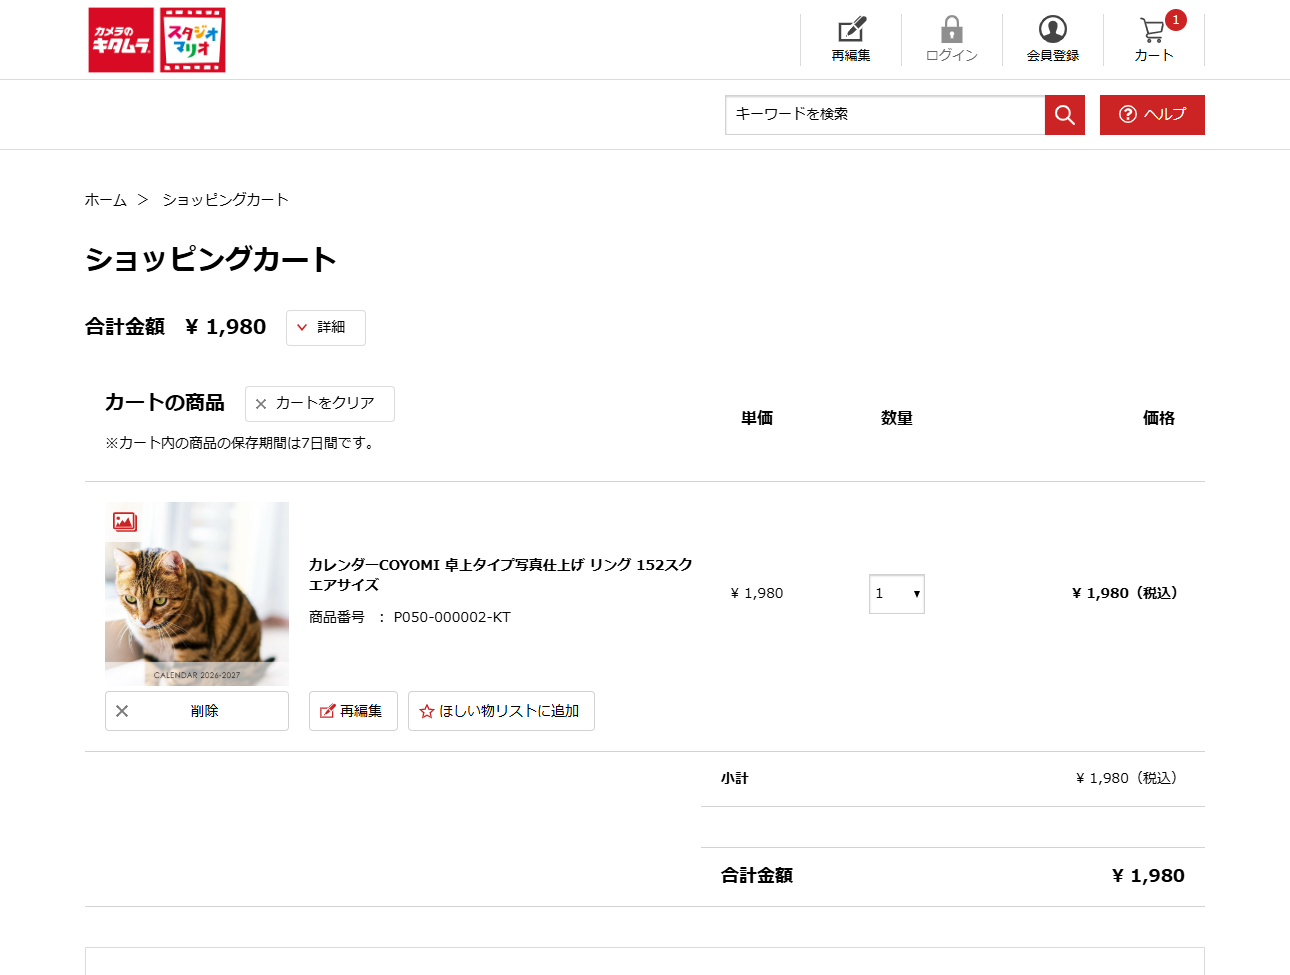Click the スタジオマリオ logo
Screen dimensions: 1290x975
(x=191, y=40)
